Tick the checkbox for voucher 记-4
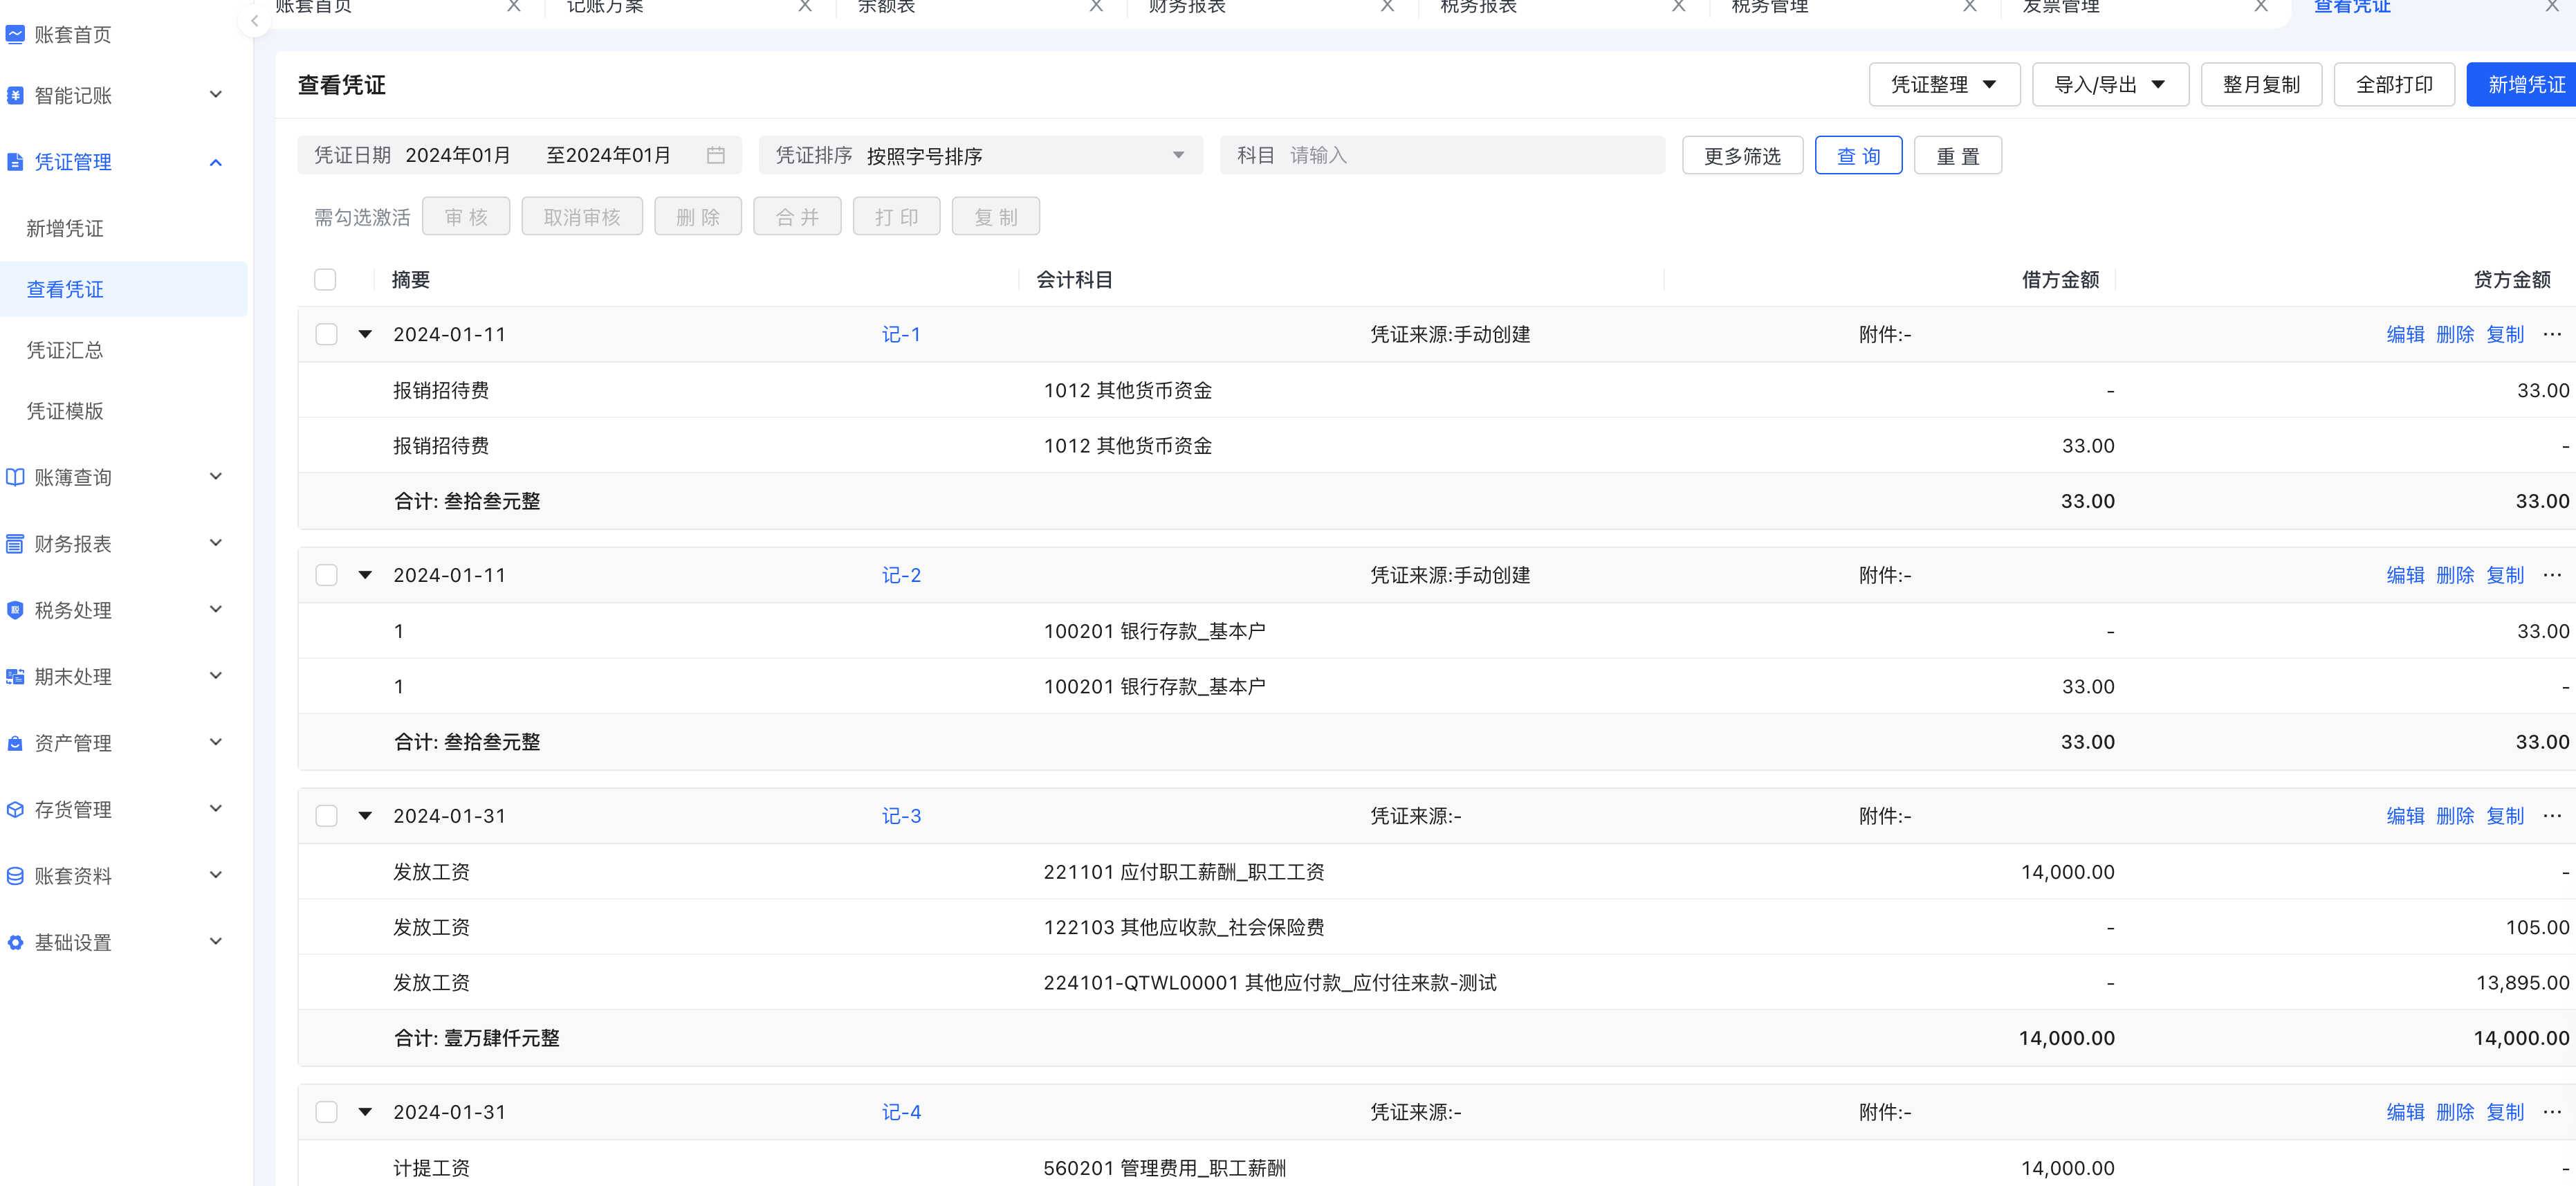 [326, 1112]
